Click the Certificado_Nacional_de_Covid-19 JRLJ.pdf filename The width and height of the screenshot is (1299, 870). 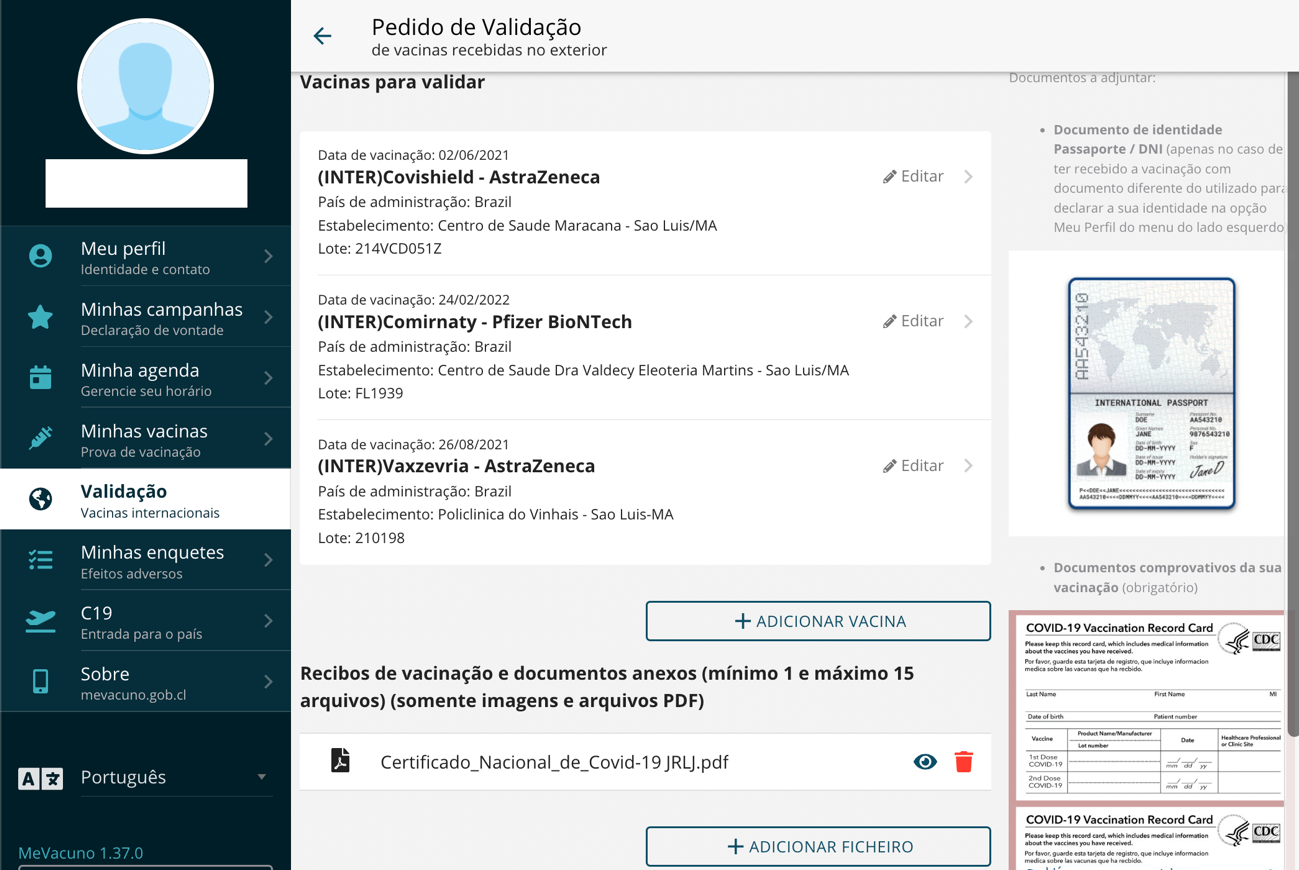tap(554, 762)
